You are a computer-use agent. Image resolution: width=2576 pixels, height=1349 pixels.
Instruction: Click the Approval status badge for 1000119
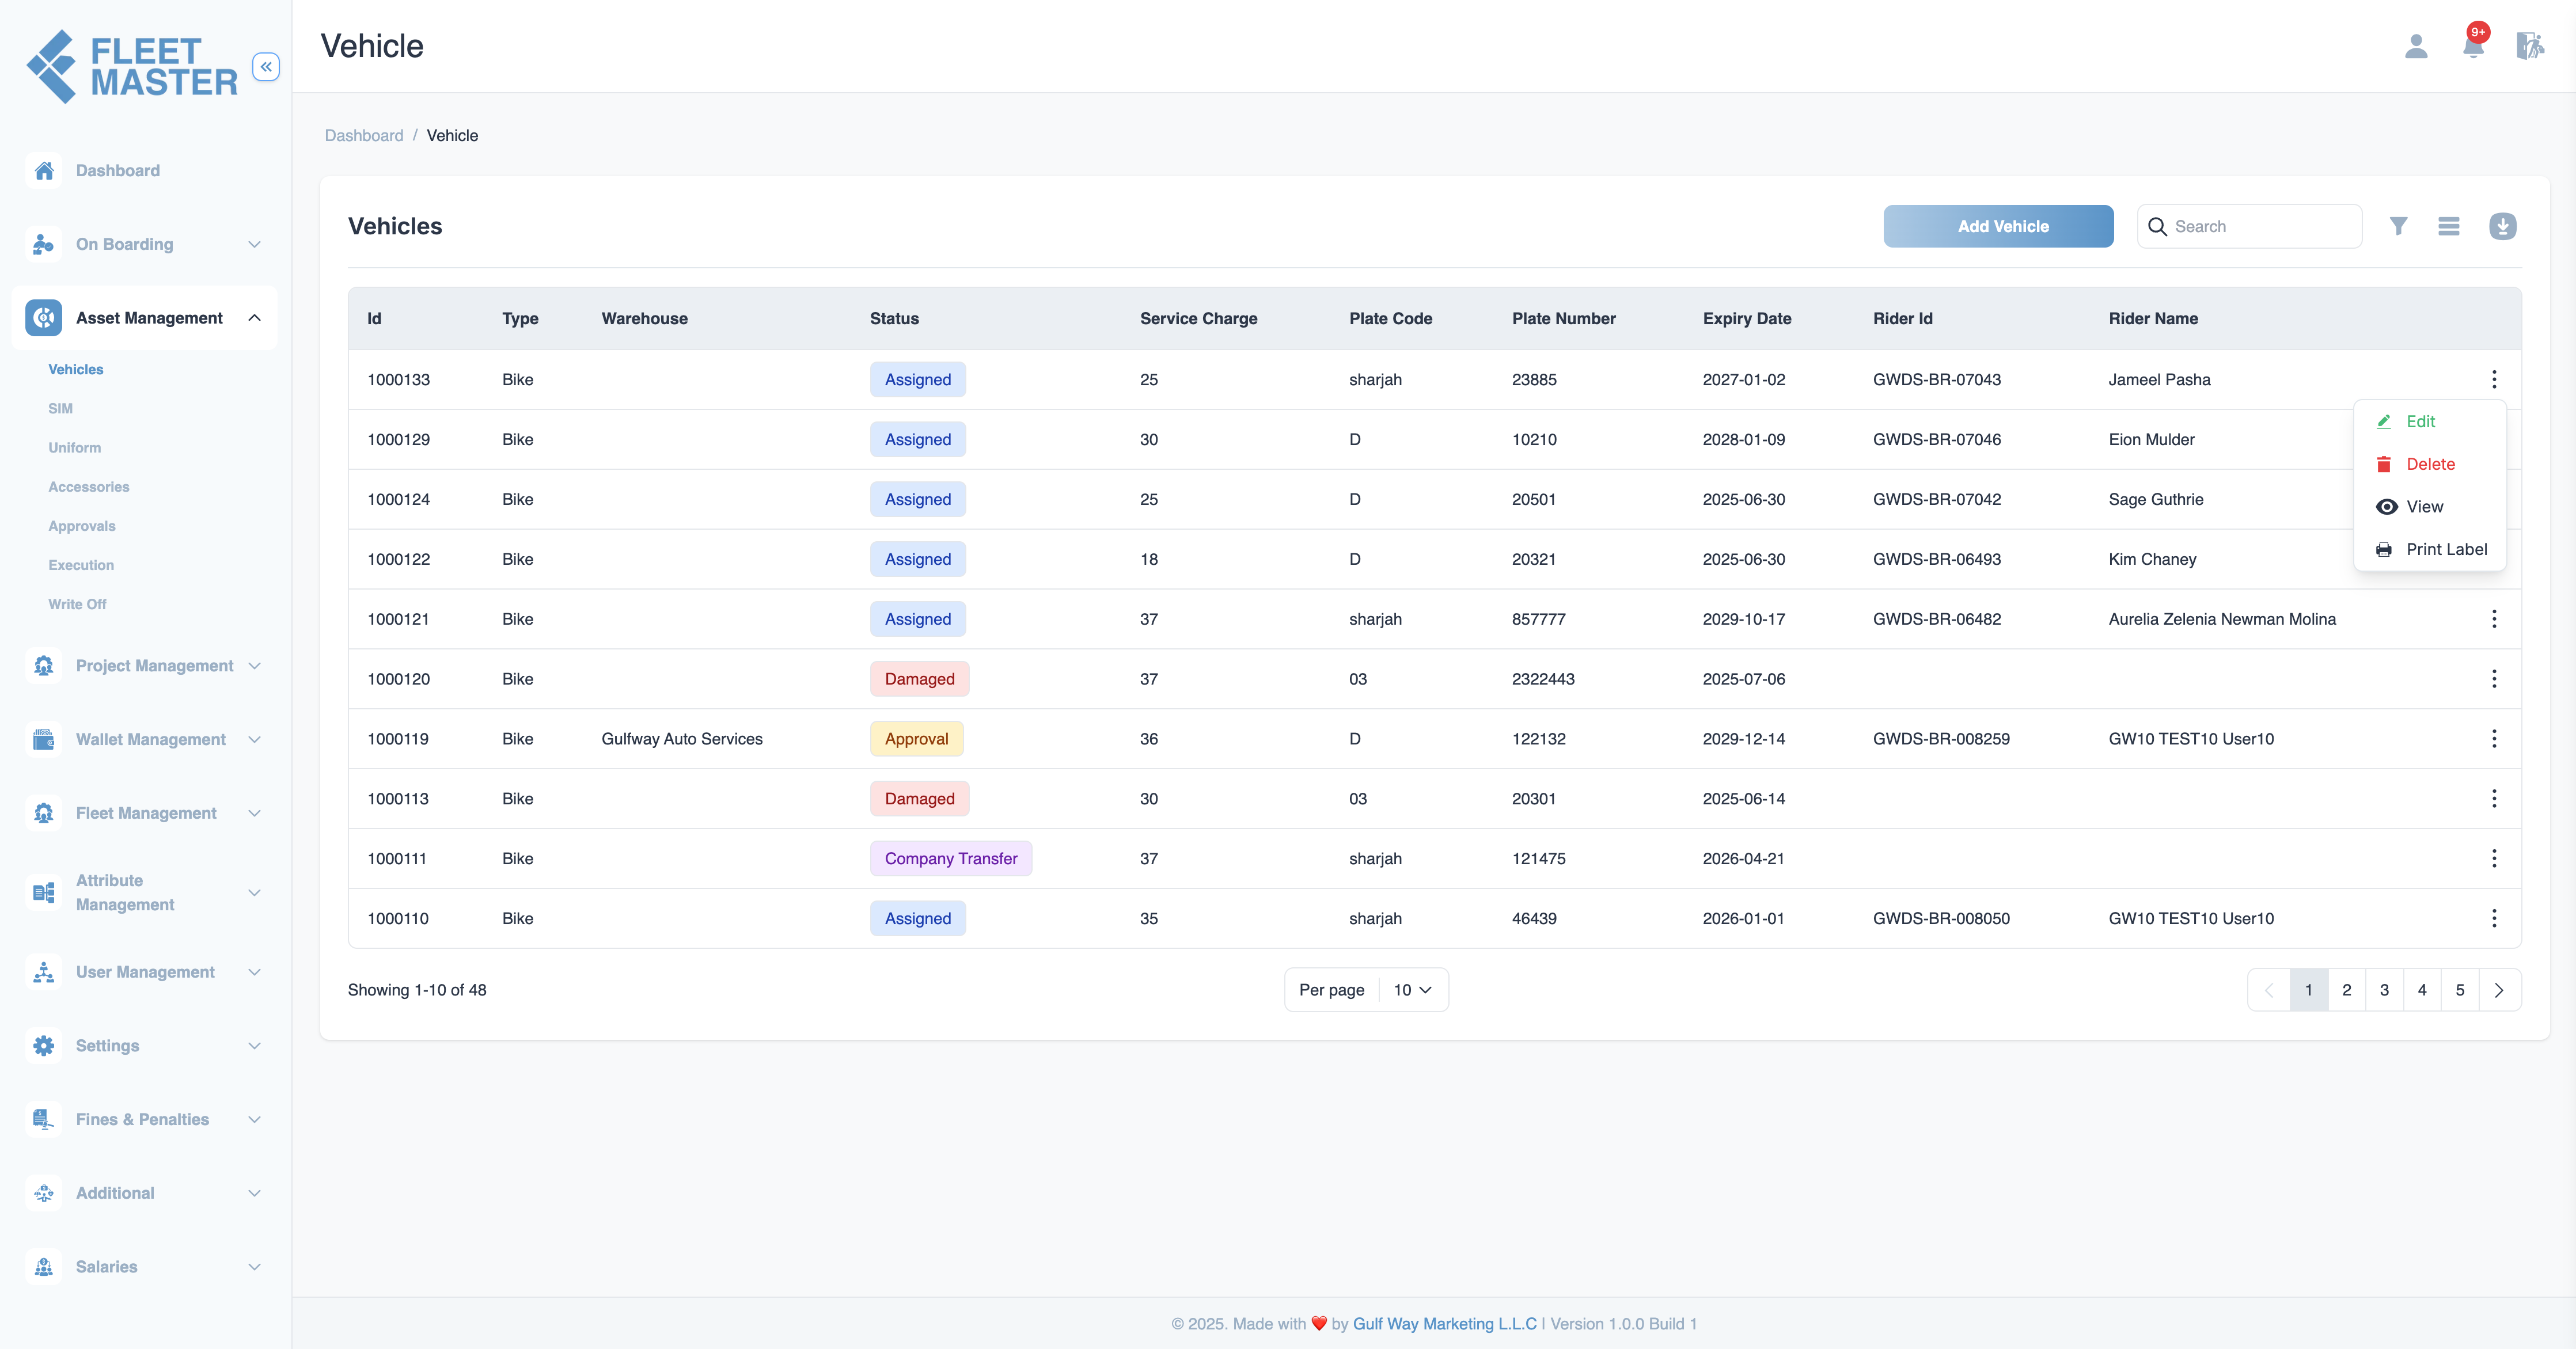click(x=916, y=739)
